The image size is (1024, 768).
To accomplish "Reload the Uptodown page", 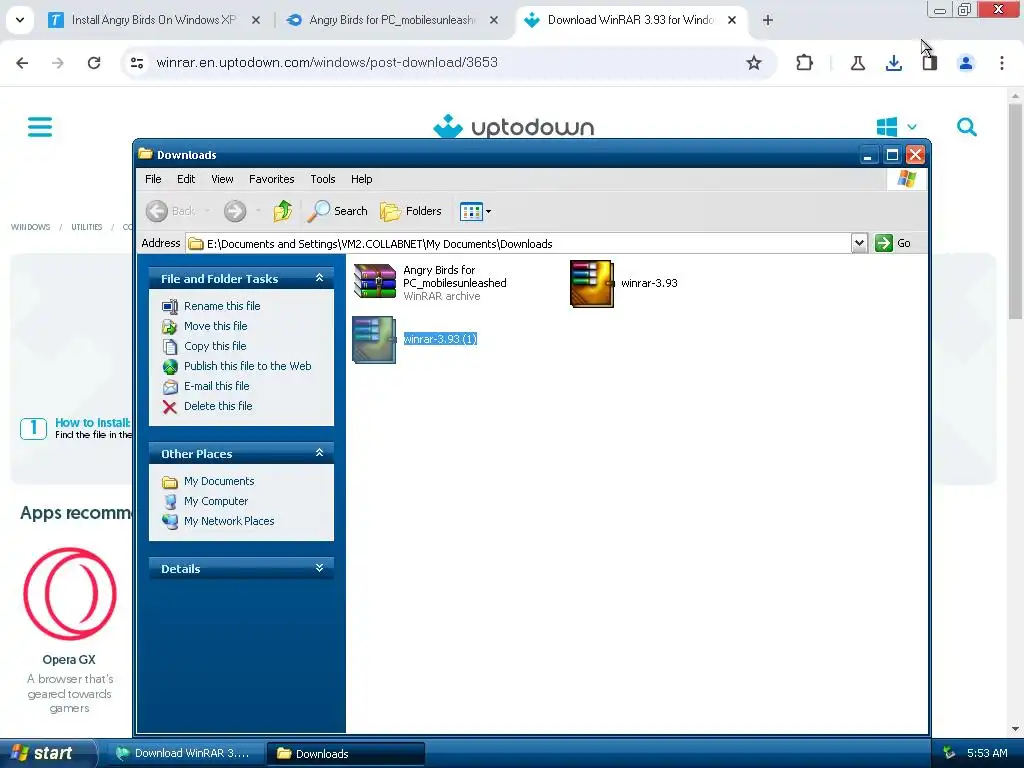I will click(x=94, y=63).
